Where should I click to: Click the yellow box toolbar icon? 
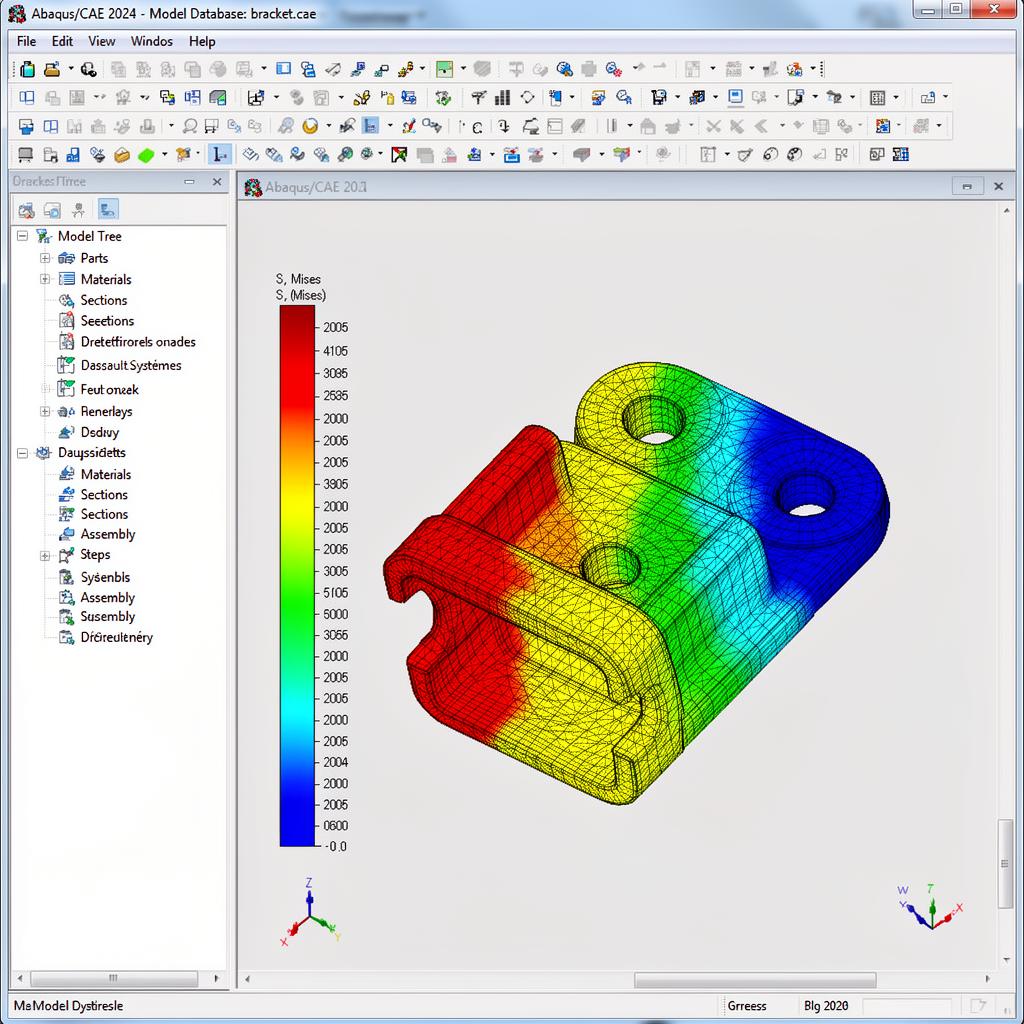(x=122, y=155)
